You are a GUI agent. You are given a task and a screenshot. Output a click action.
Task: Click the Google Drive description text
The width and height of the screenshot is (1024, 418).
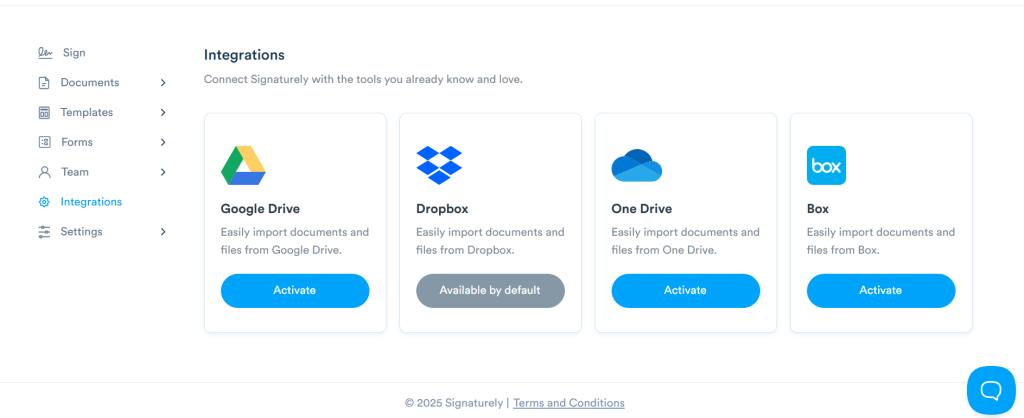click(295, 241)
